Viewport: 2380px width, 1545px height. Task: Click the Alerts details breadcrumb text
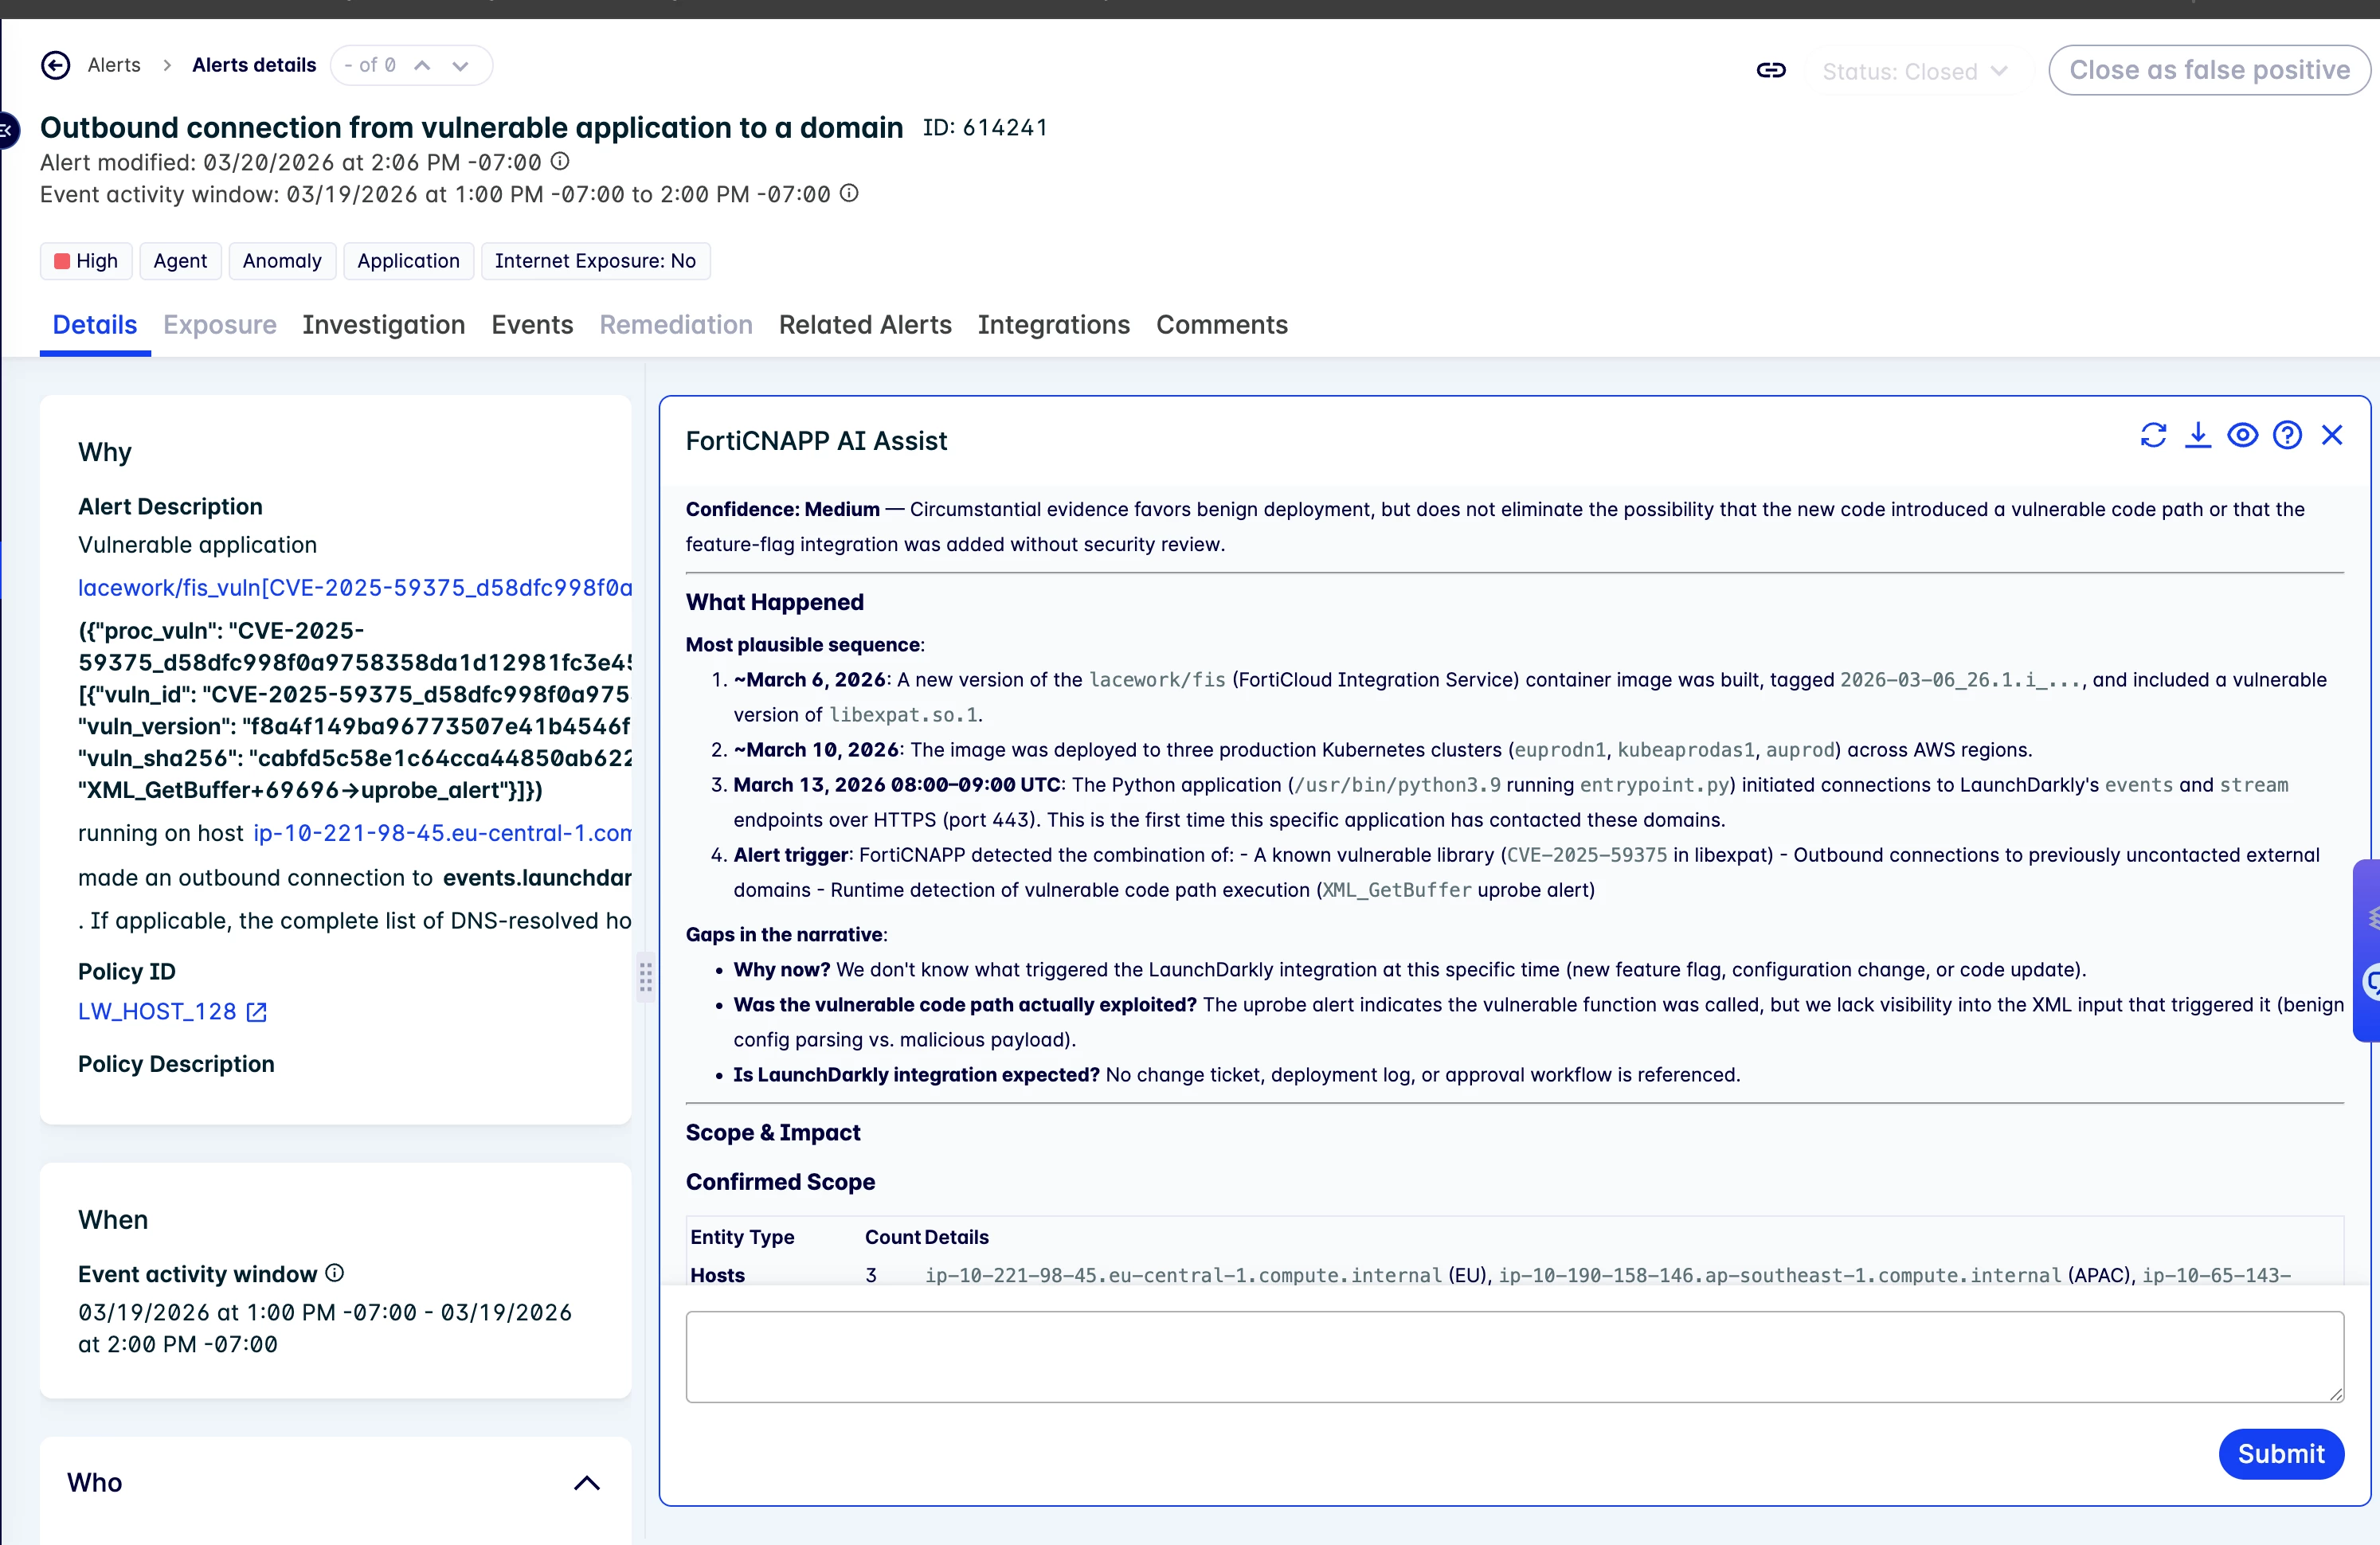(x=254, y=65)
